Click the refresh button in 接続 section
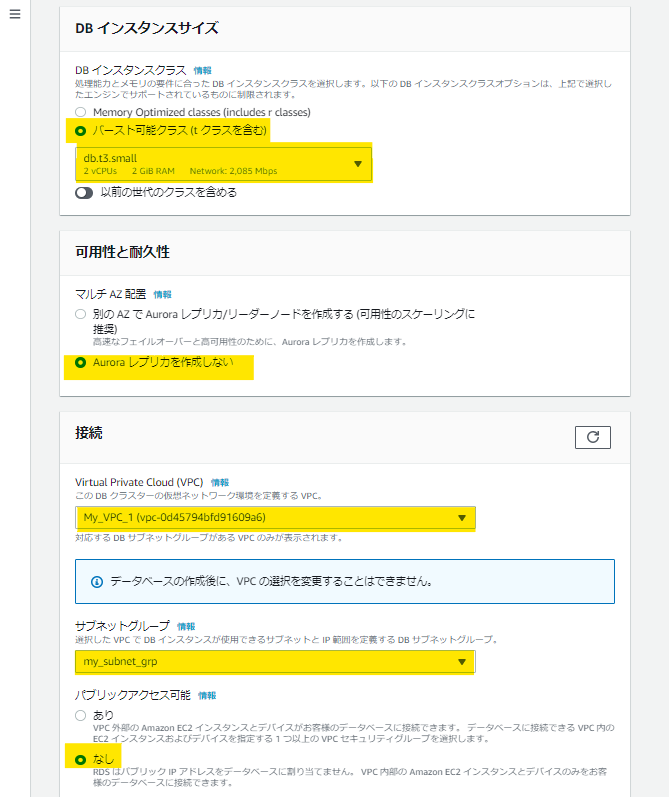The height and width of the screenshot is (797, 669). (592, 437)
